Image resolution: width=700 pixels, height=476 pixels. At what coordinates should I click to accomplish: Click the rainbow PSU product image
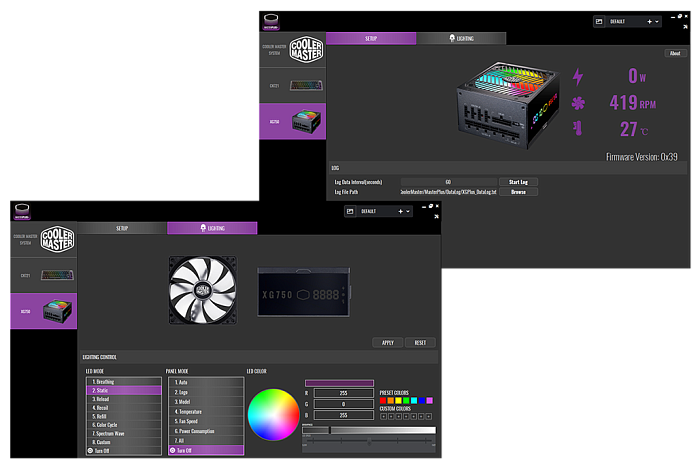coord(508,105)
